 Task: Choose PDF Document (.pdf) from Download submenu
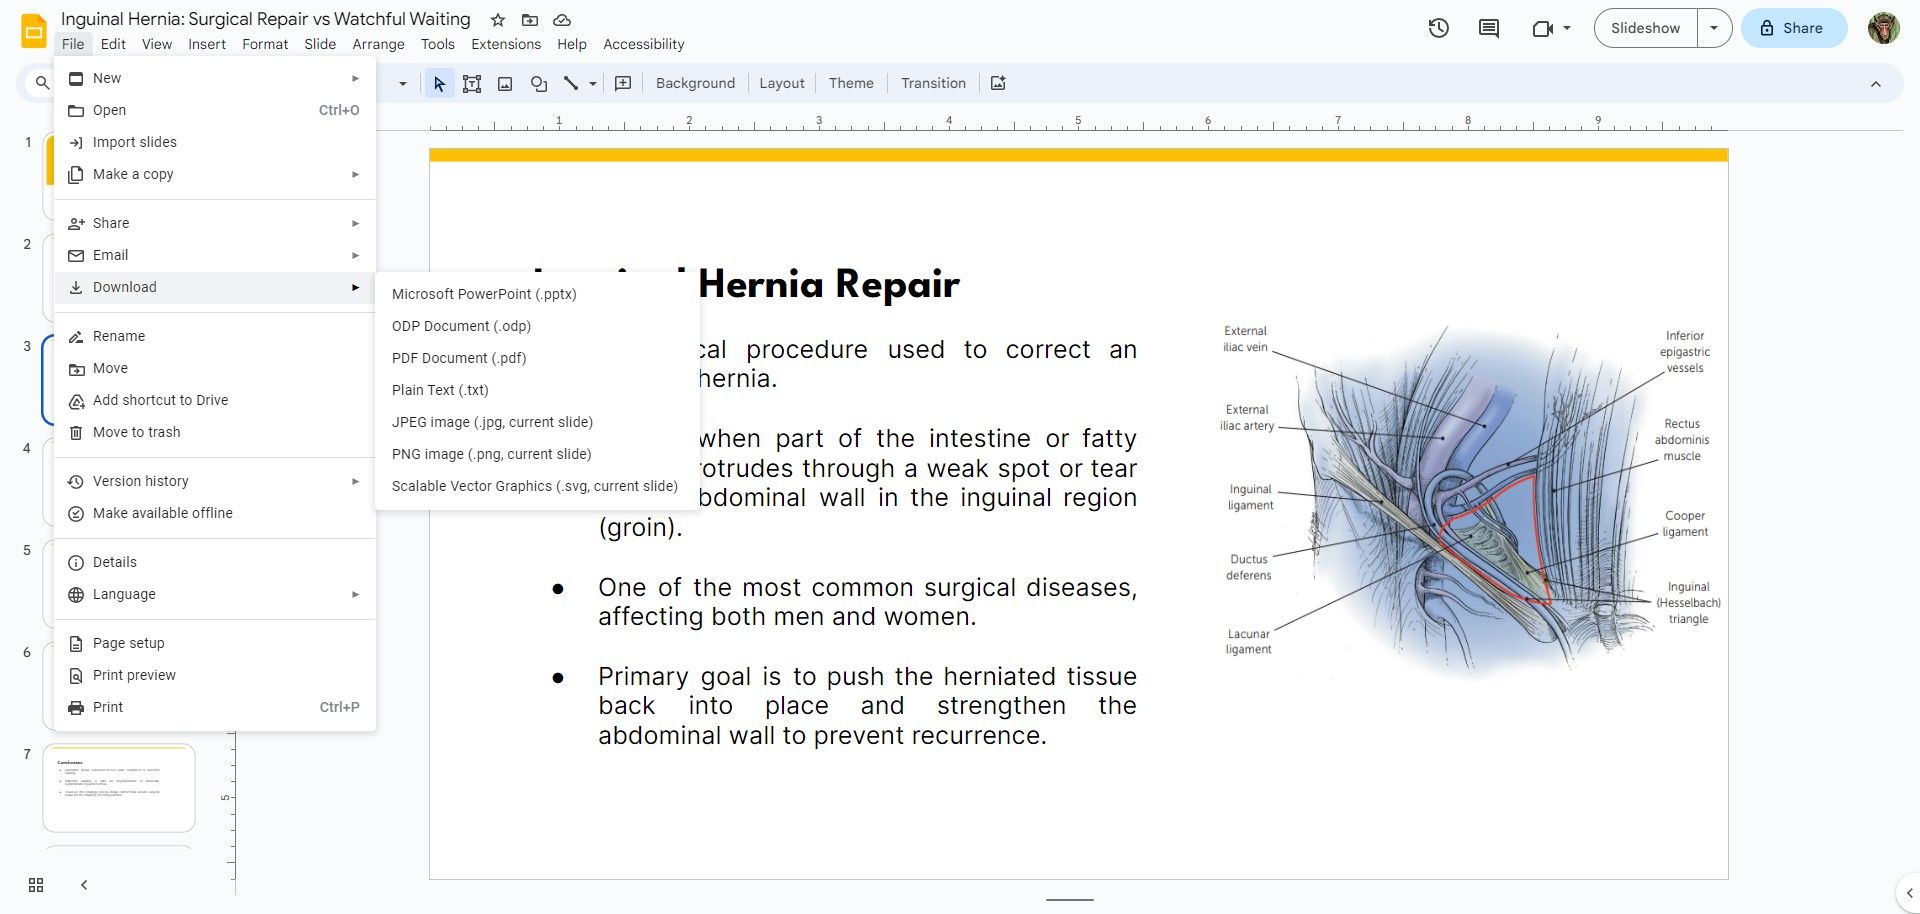tap(458, 357)
